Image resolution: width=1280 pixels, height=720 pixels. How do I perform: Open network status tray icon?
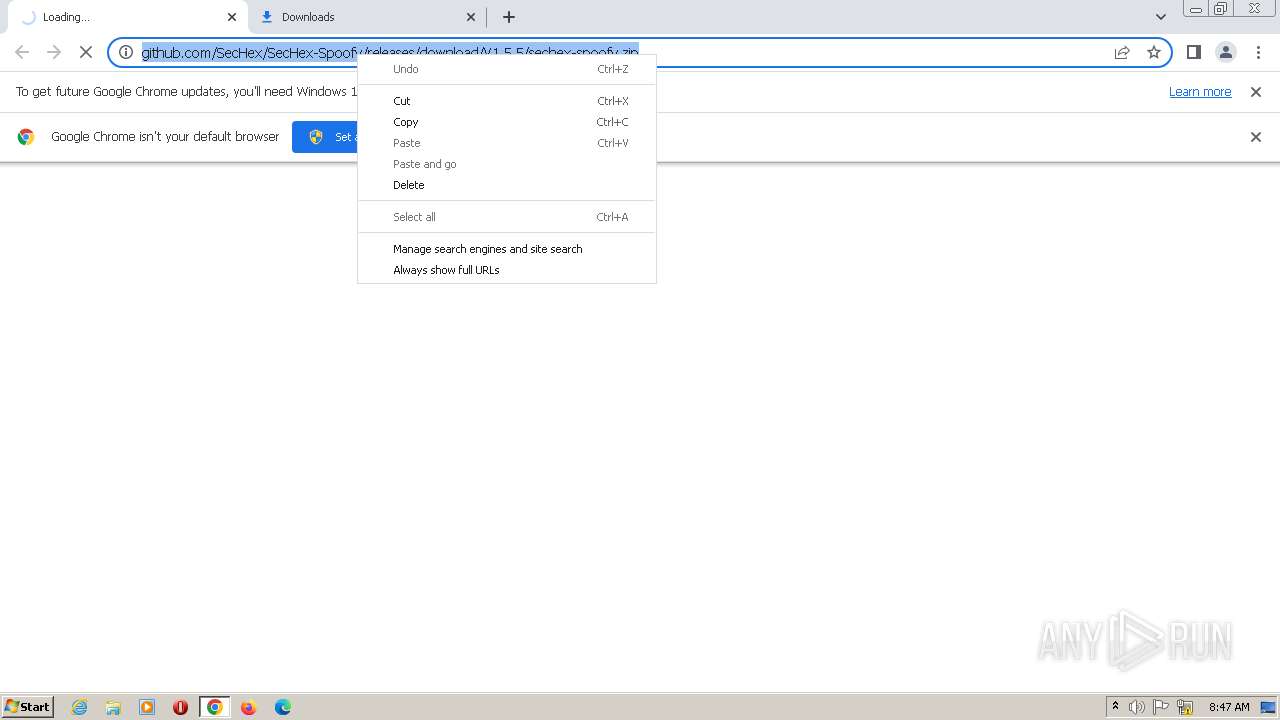1185,707
